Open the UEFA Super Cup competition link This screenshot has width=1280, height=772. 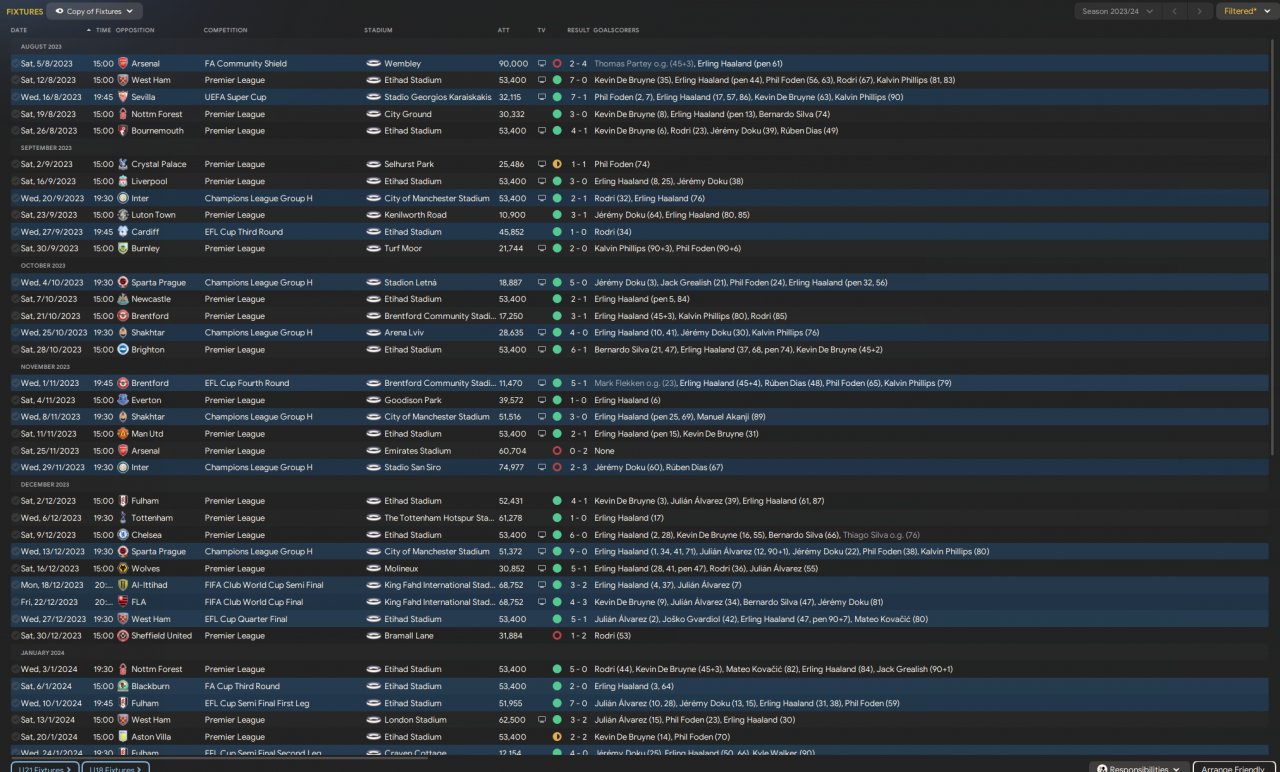(x=235, y=97)
